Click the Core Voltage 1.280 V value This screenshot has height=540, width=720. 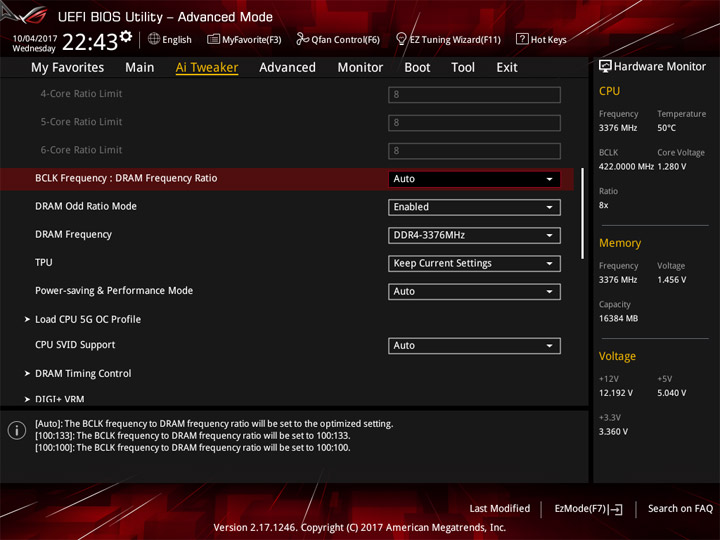671,166
